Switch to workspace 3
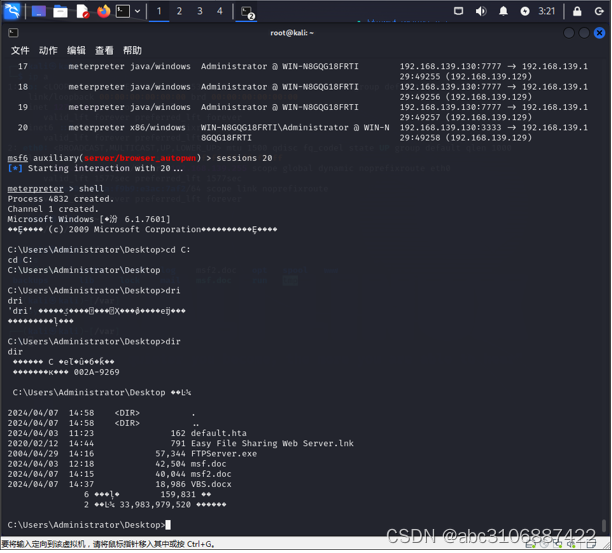Viewport: 612px width, 553px height. point(200,11)
